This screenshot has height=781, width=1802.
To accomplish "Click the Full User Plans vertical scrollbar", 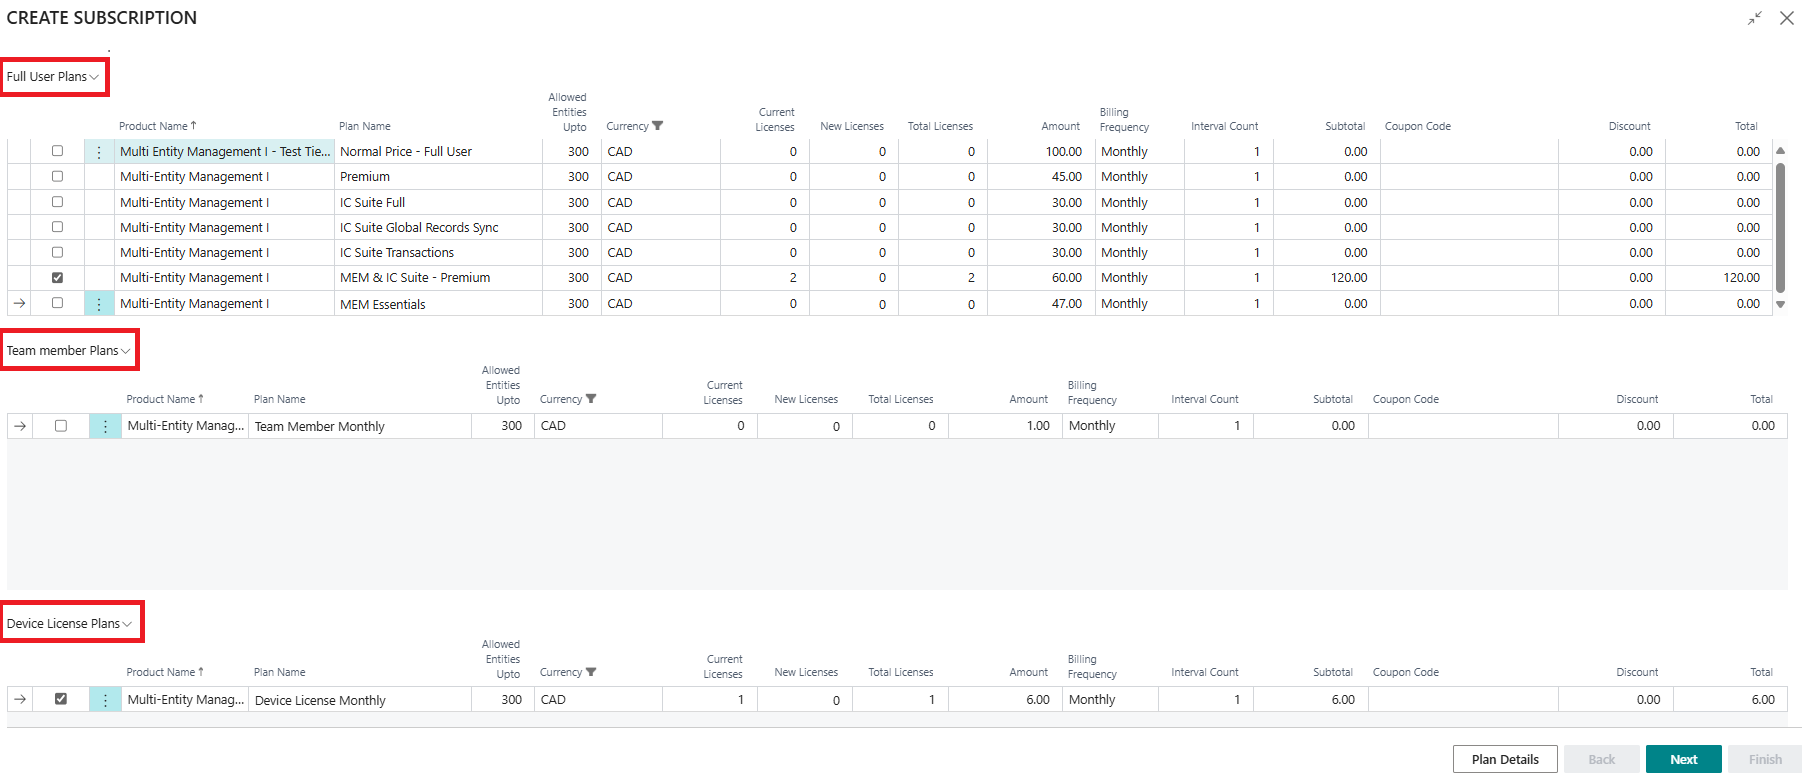I will click(x=1780, y=210).
